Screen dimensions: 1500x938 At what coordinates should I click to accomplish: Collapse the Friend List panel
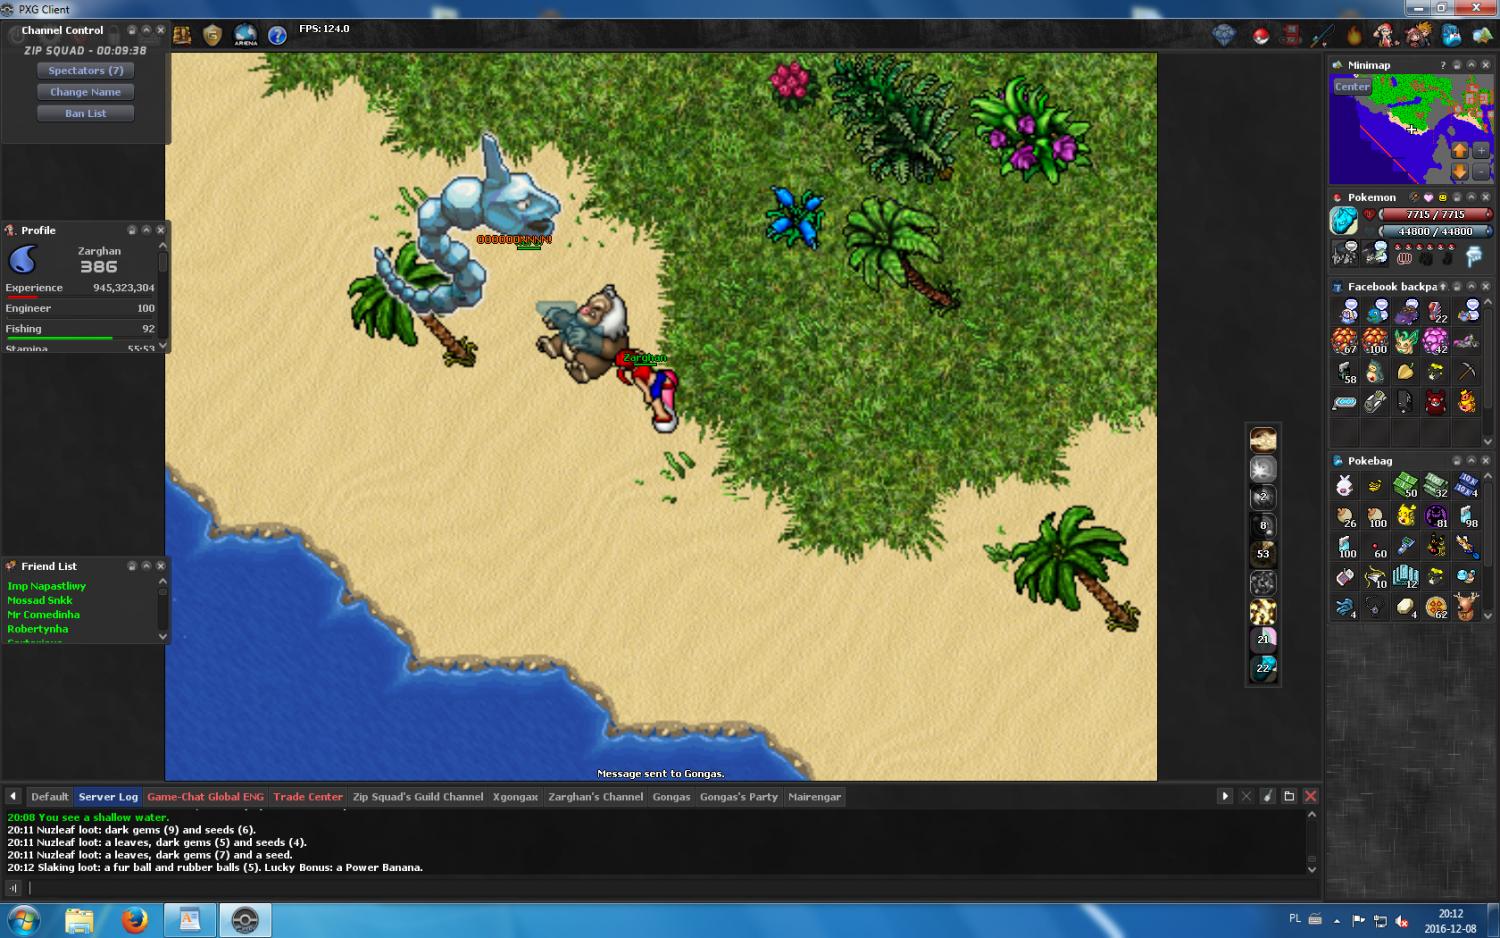click(146, 566)
